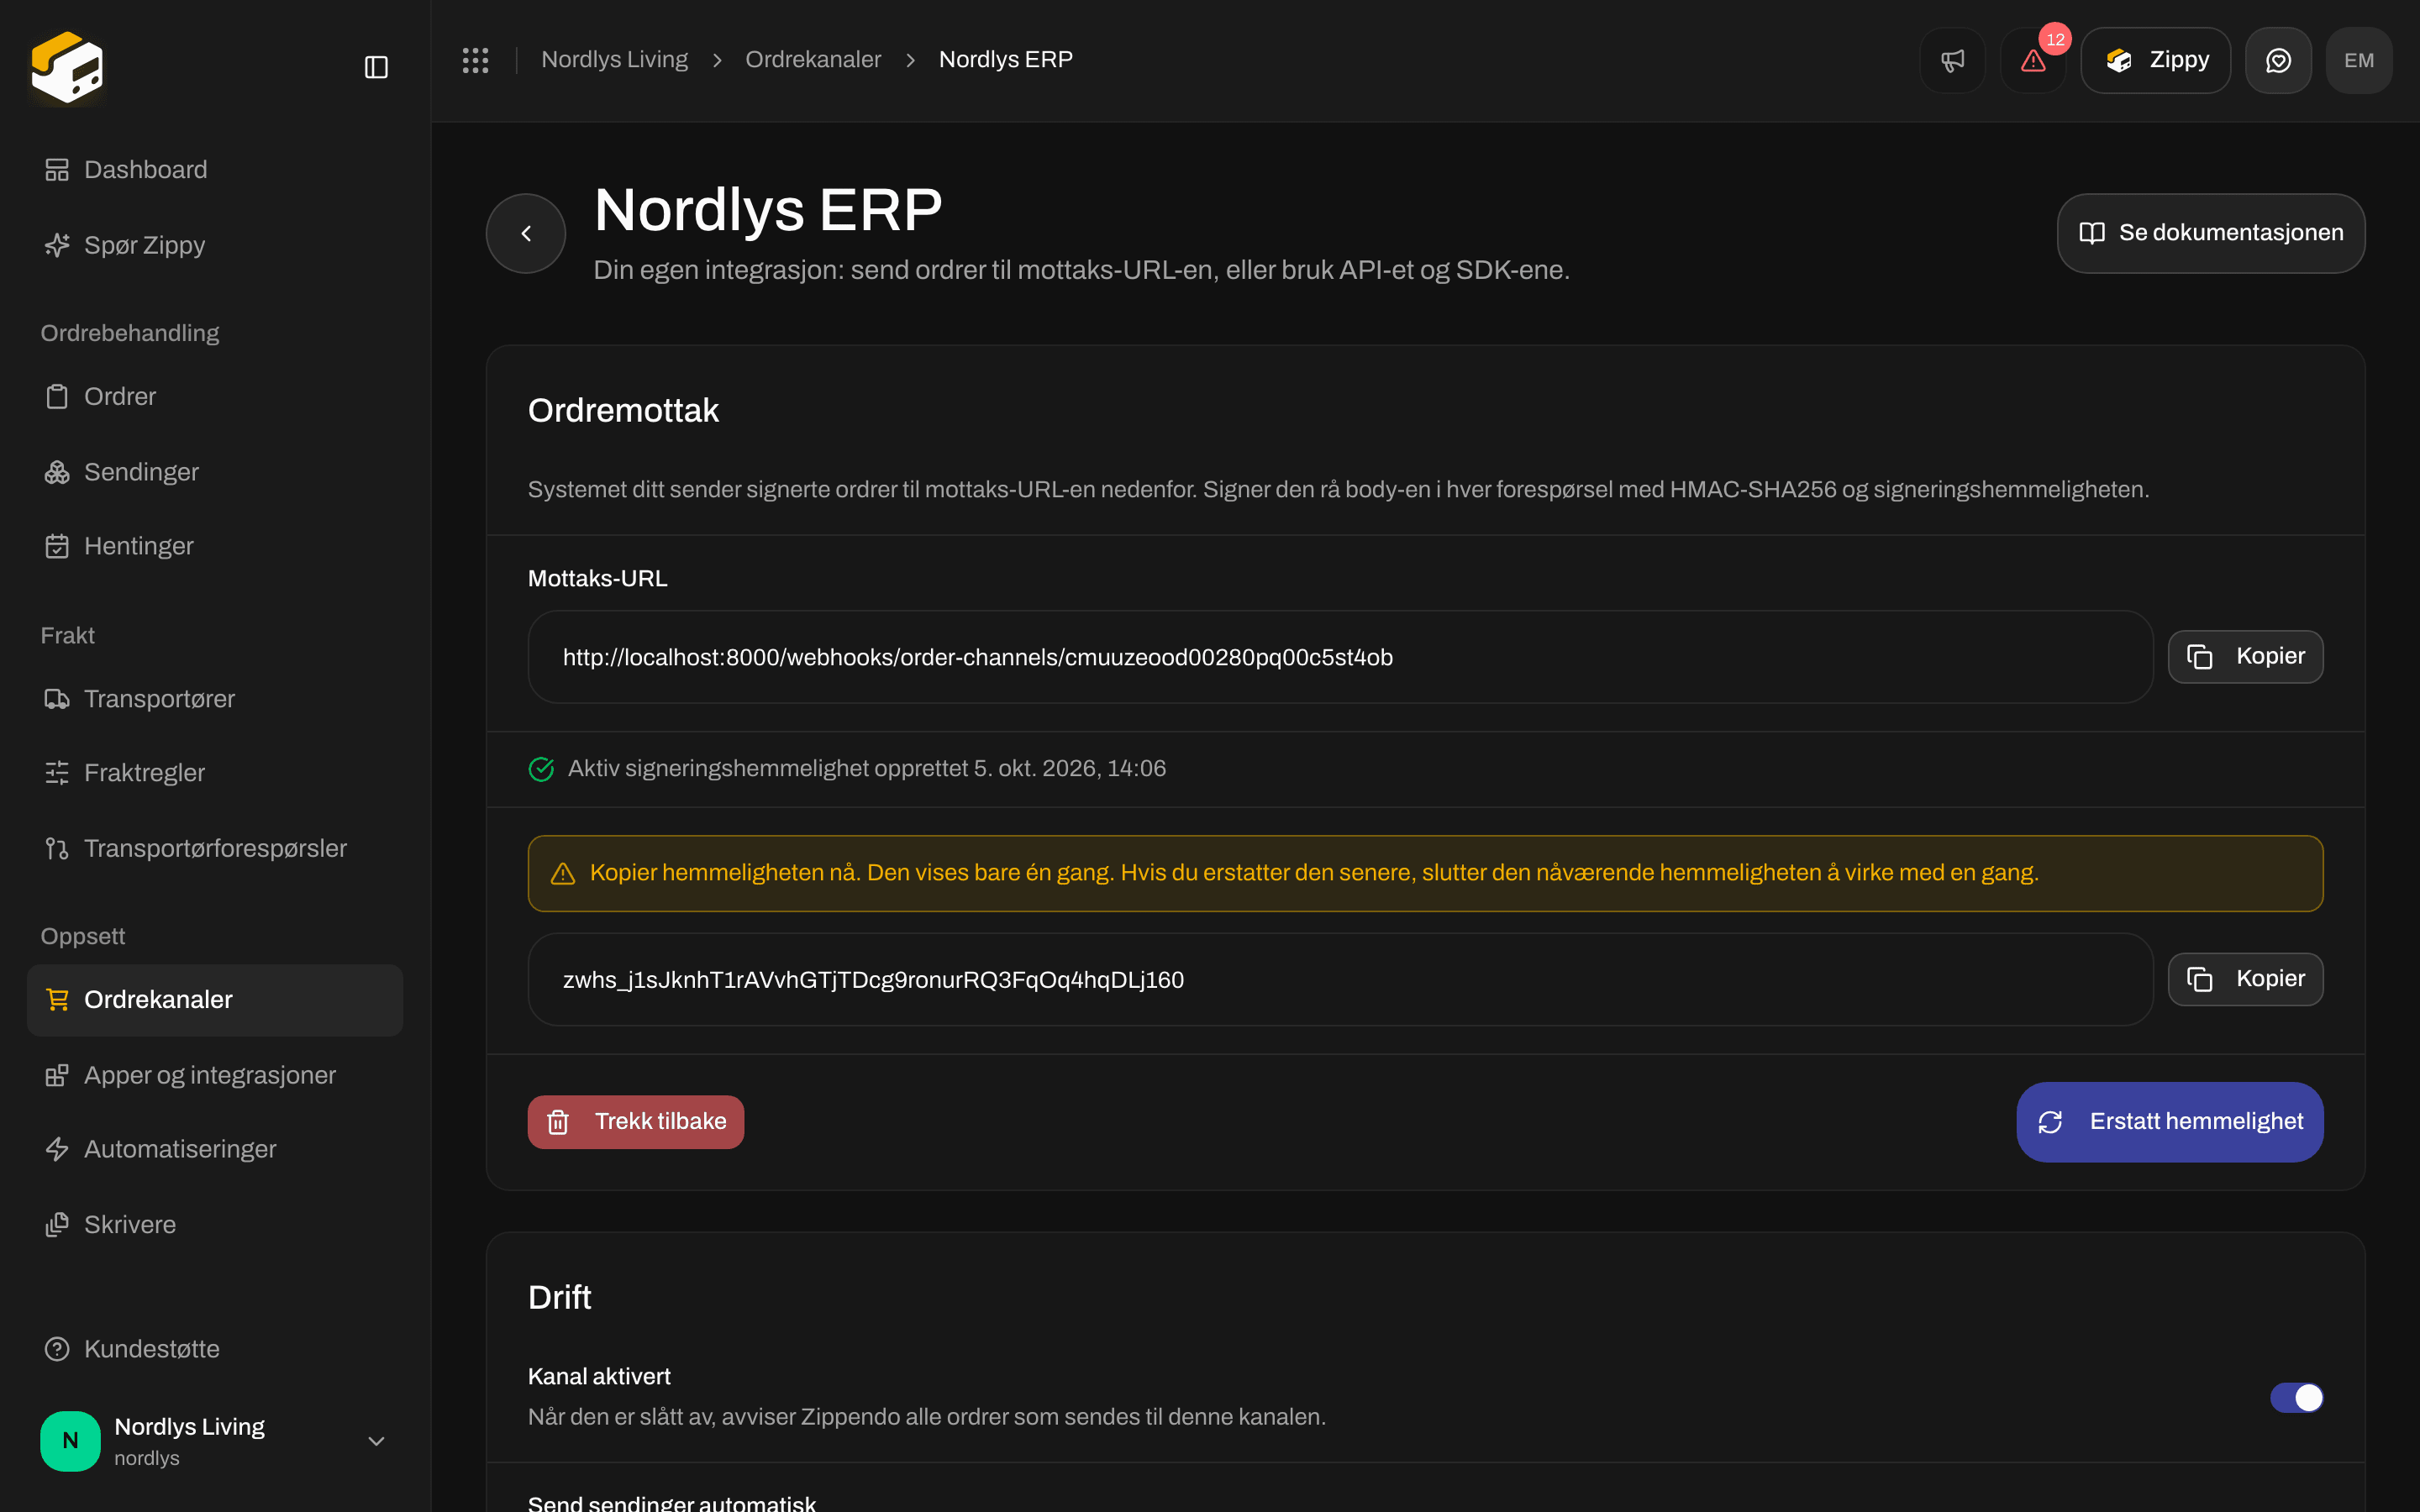Click the Mottaks-URL text field

1340,657
